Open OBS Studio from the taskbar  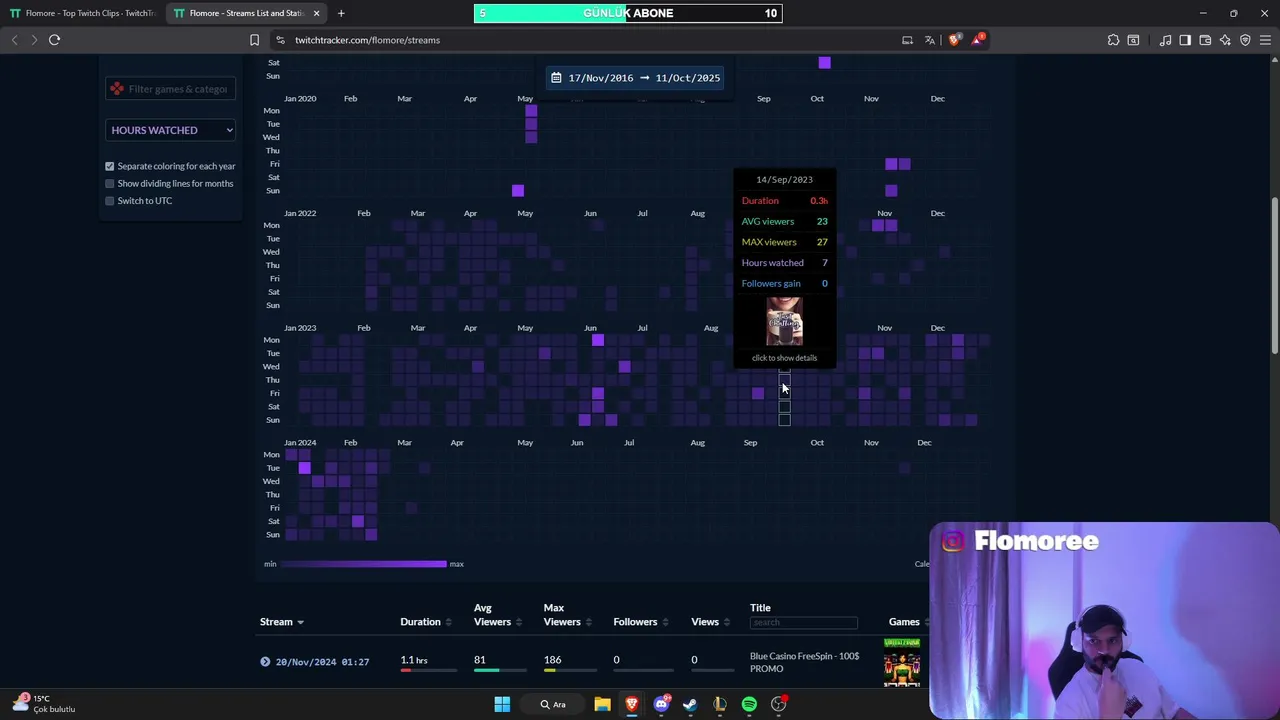pyautogui.click(x=779, y=704)
